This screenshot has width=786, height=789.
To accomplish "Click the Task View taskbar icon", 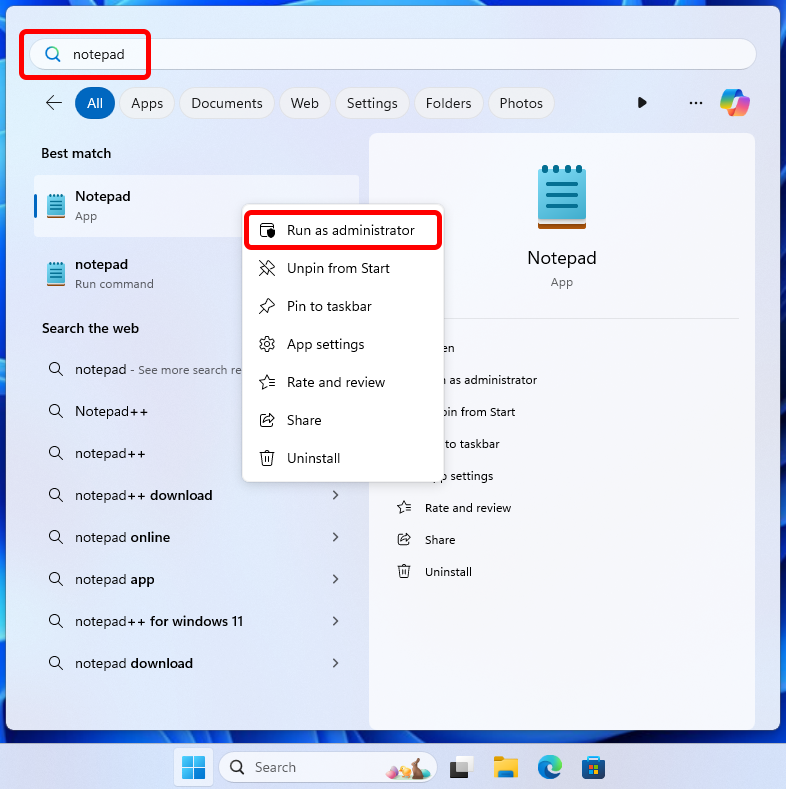I will click(x=461, y=767).
